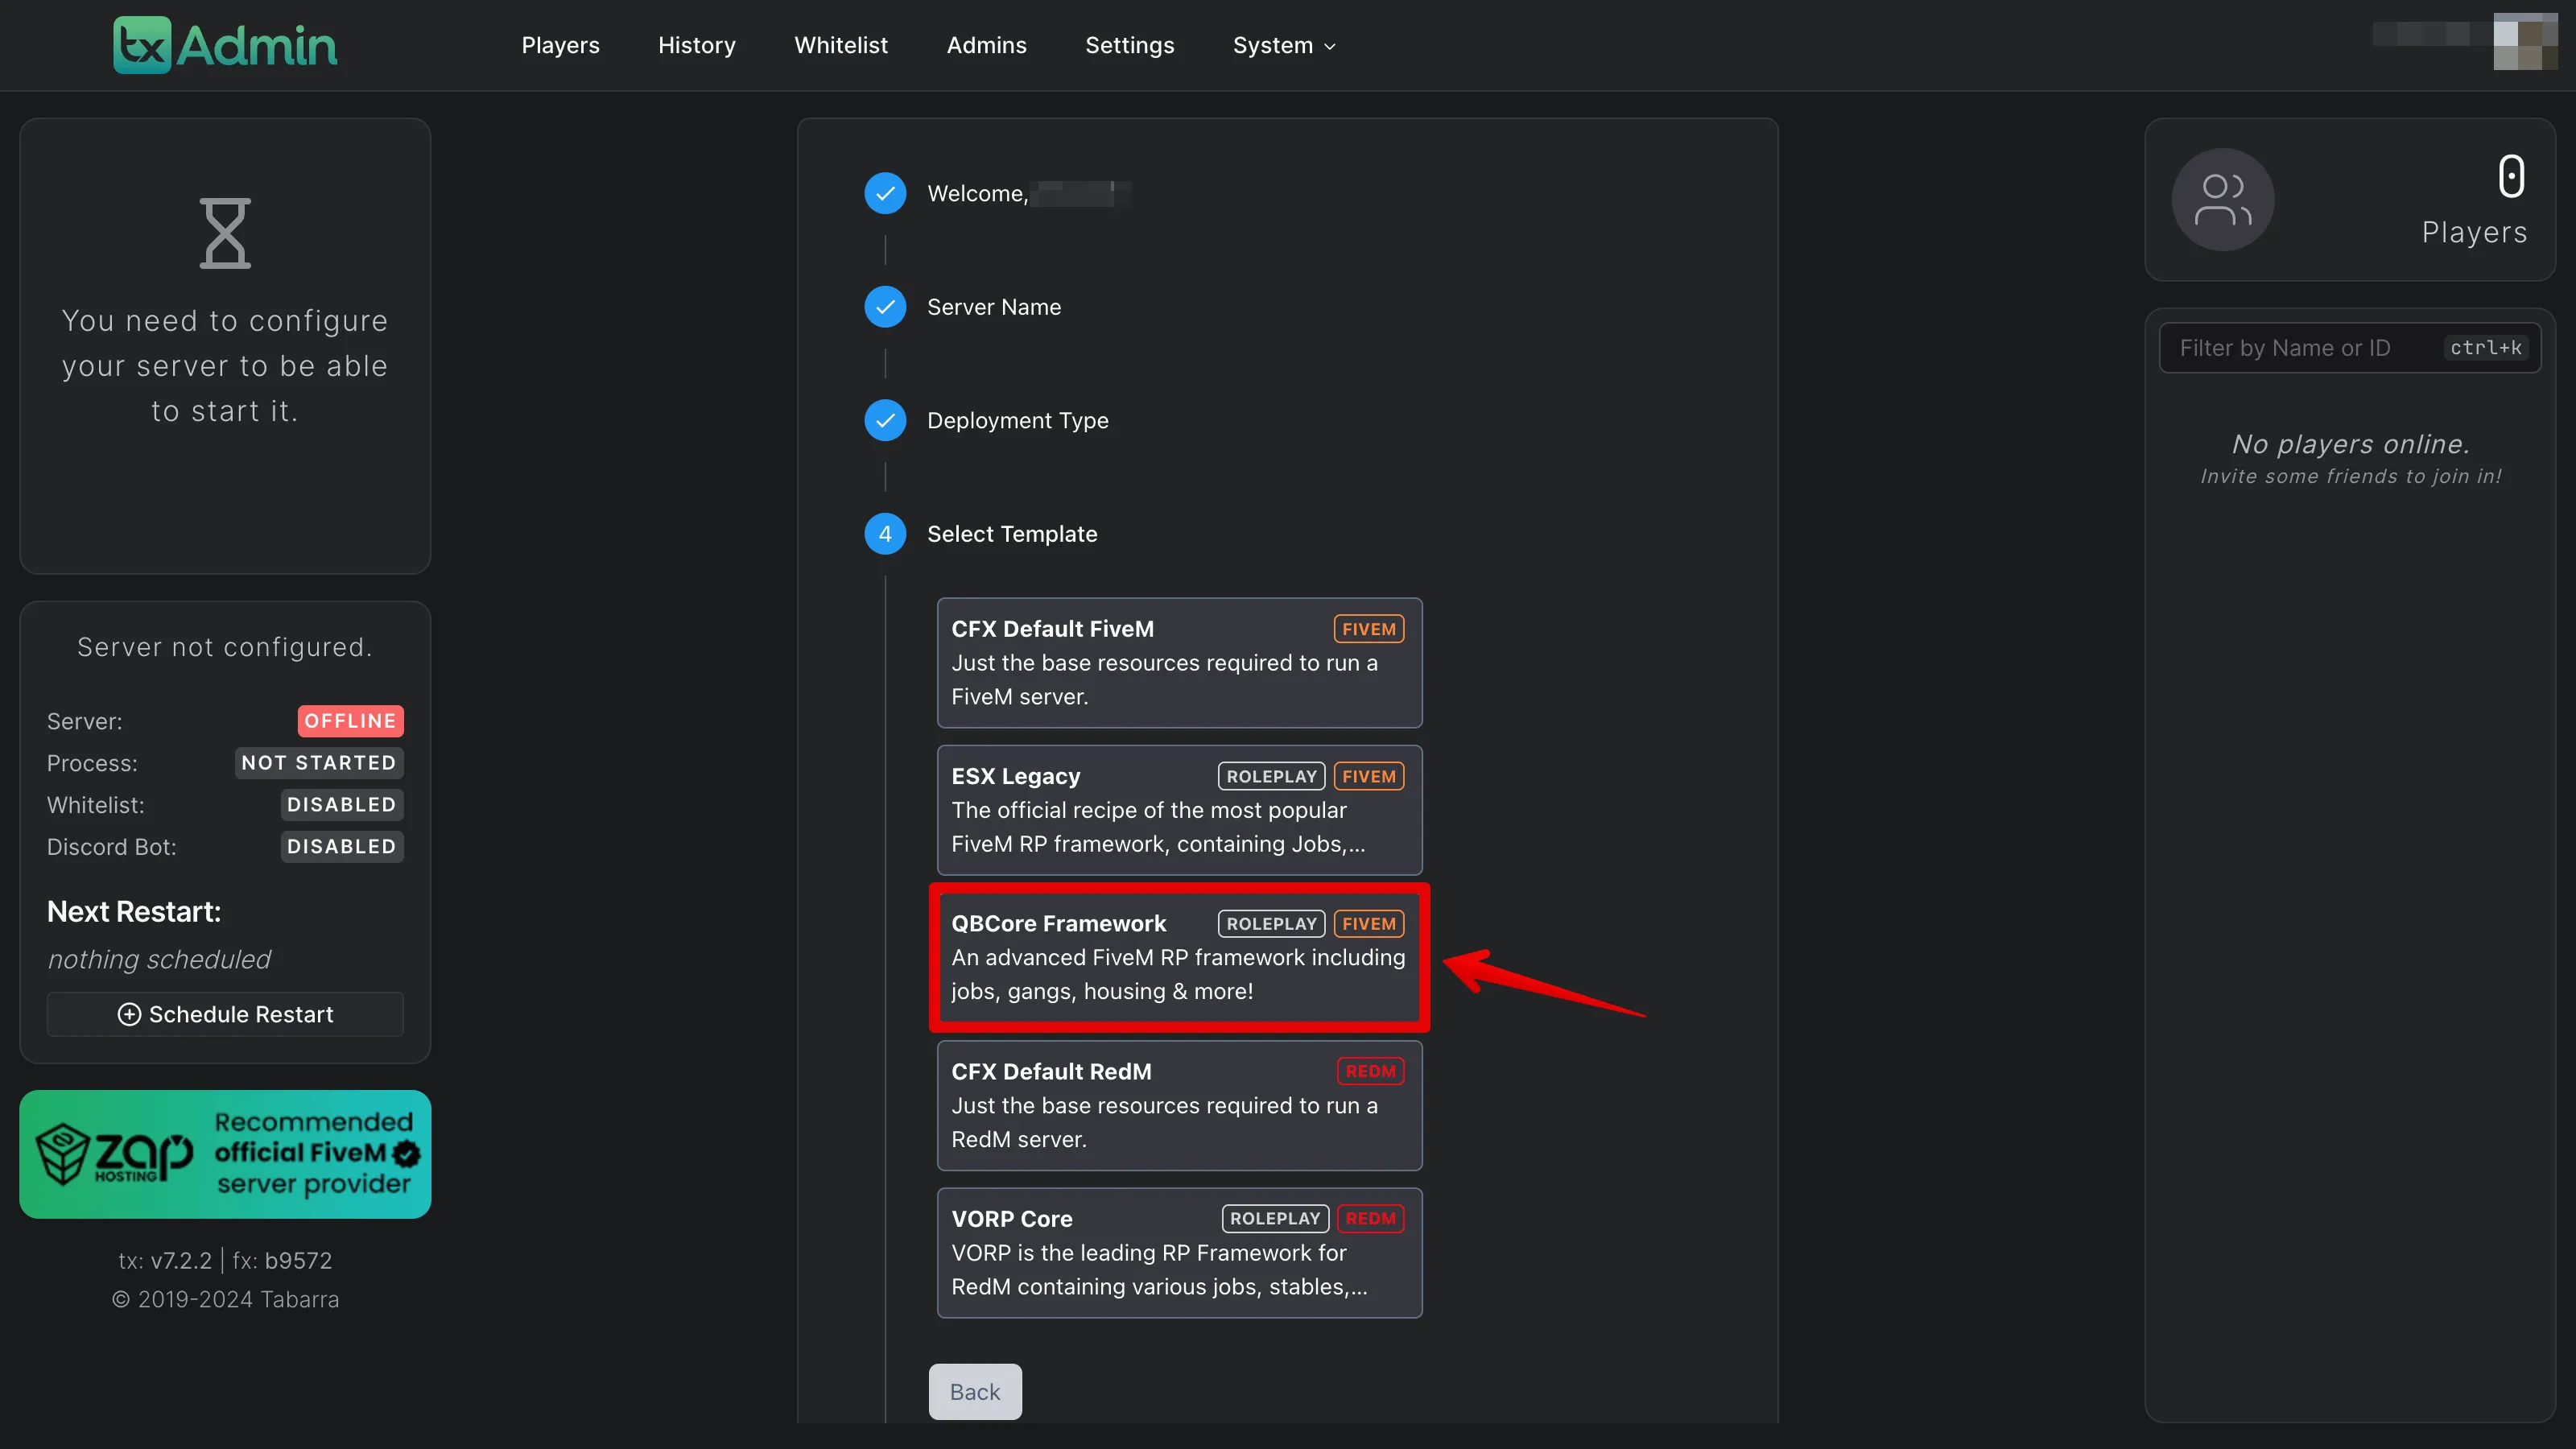
Task: Click the ROLEPLAY tag on ESX Legacy
Action: [x=1271, y=776]
